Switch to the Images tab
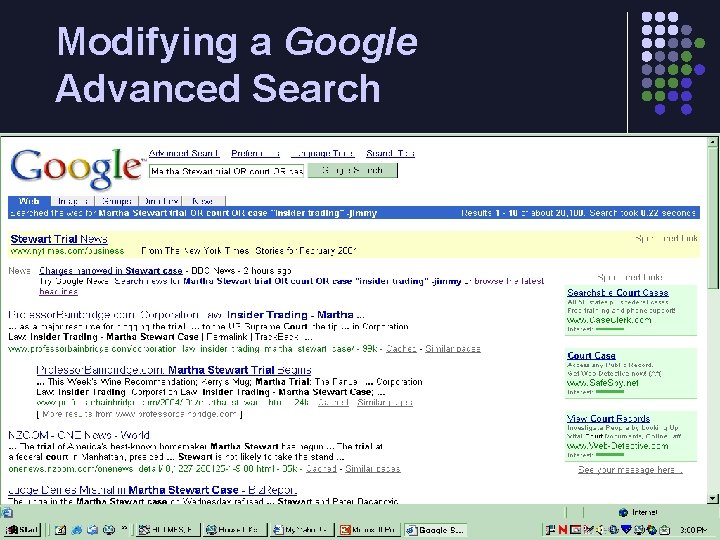This screenshot has width=720, height=540. point(73,201)
